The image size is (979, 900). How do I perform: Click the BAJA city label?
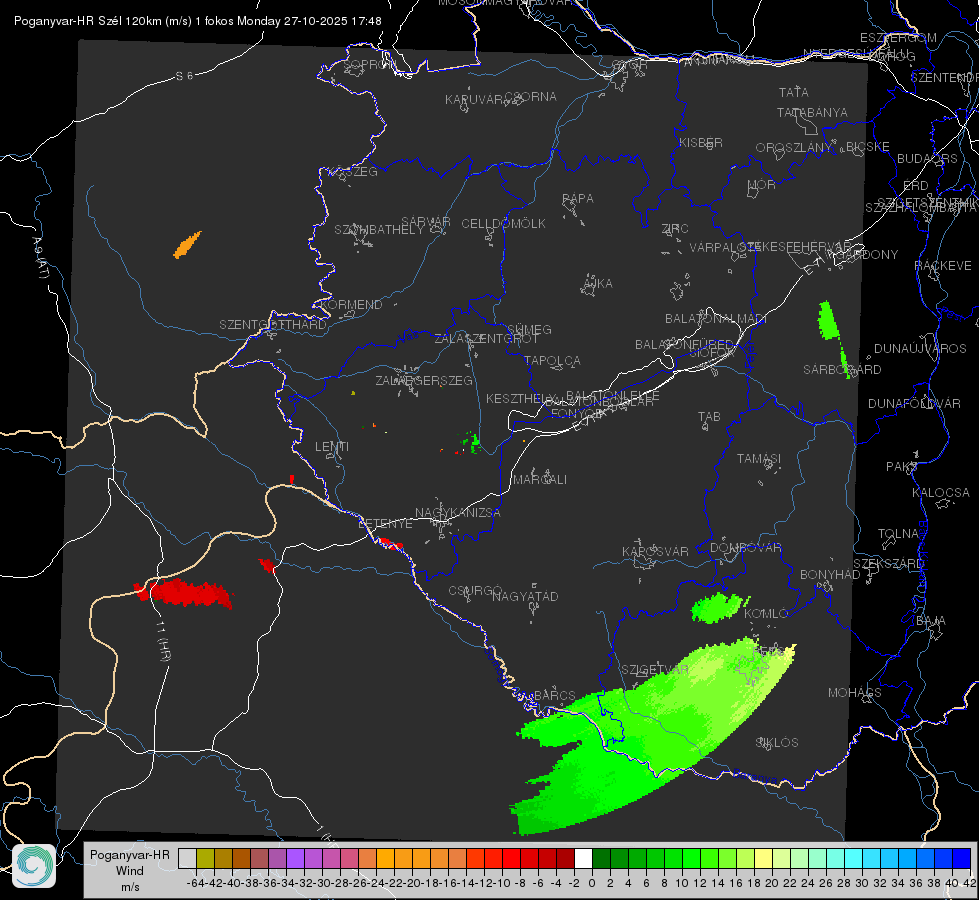(x=931, y=621)
